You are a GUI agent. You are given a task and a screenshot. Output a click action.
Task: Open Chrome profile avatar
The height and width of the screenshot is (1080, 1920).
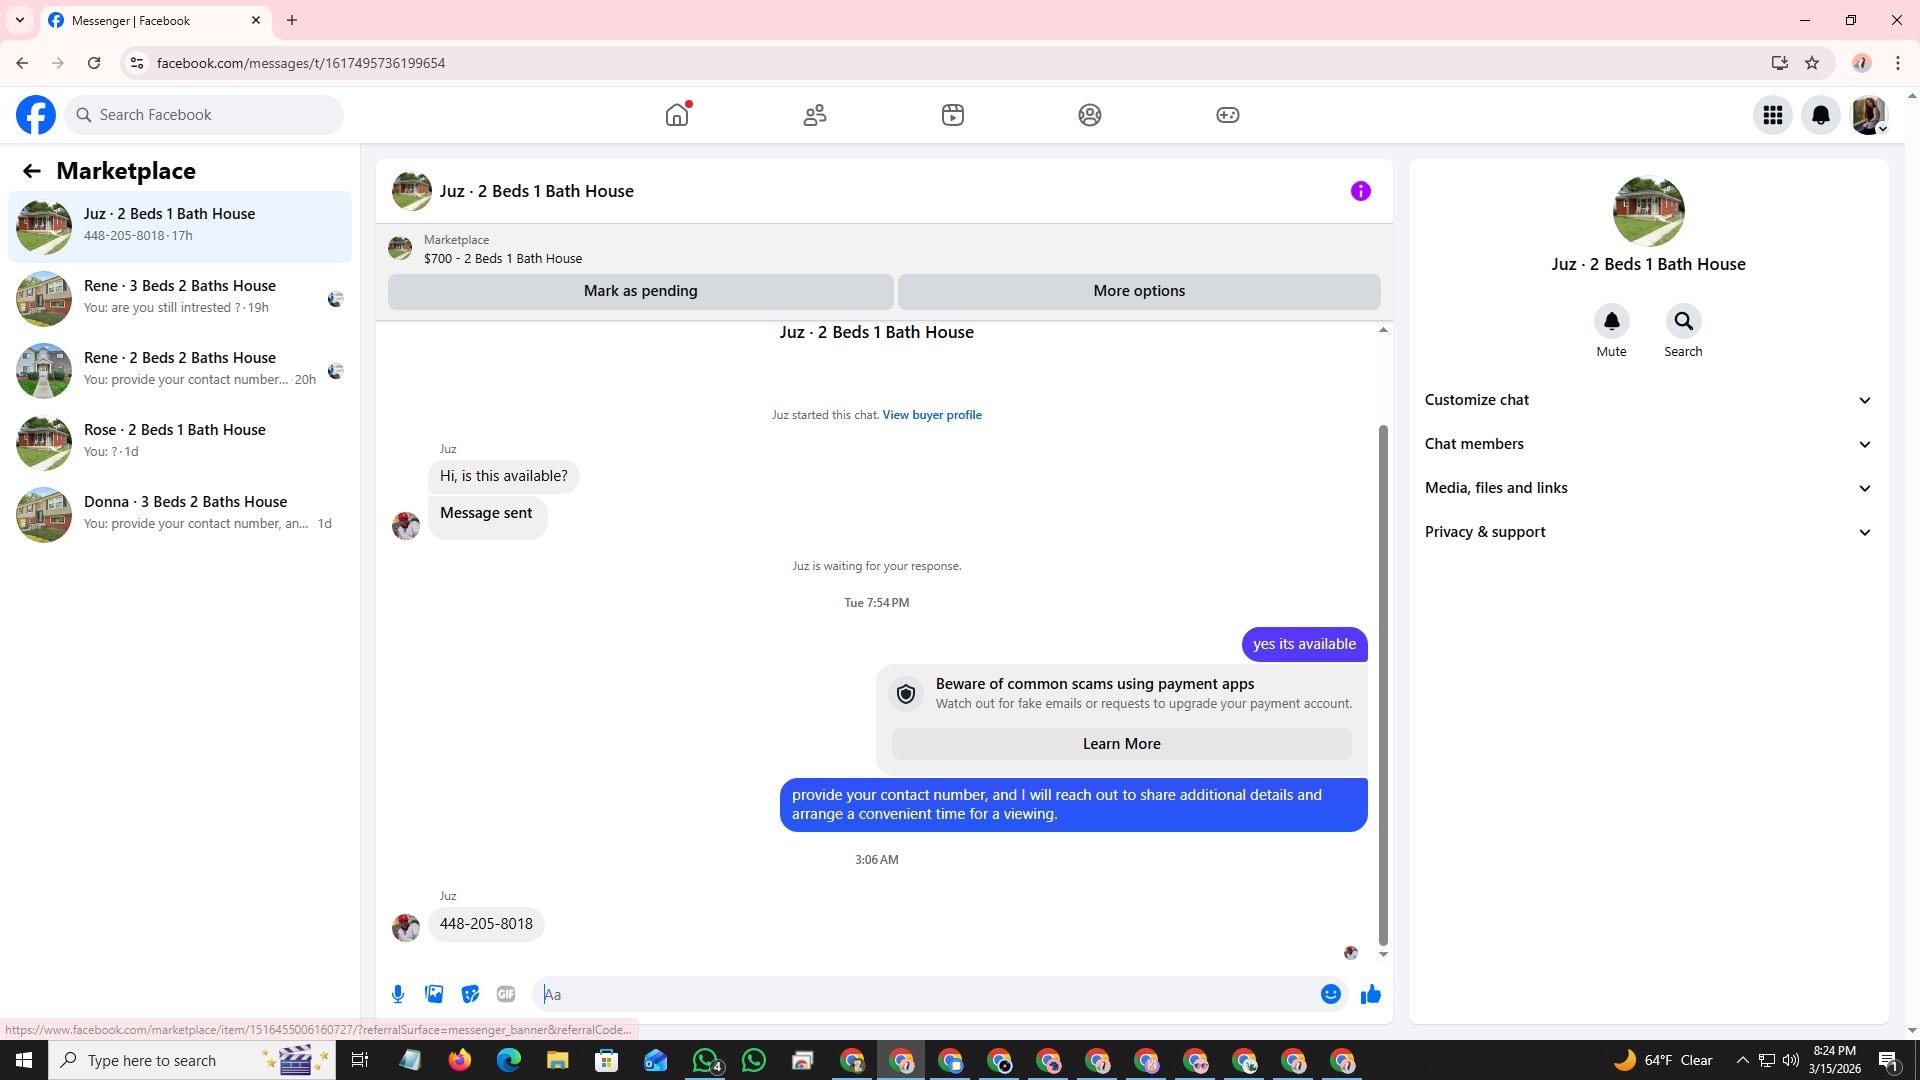(1862, 63)
